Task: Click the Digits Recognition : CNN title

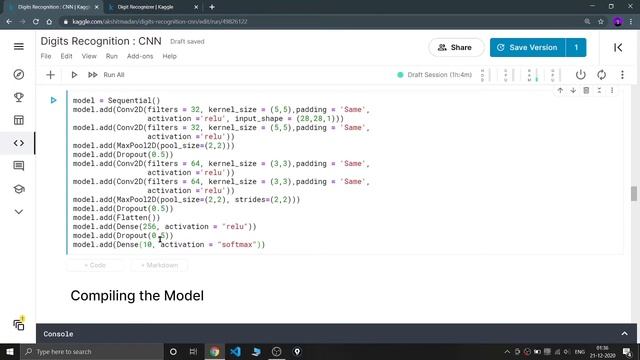Action: point(101,41)
